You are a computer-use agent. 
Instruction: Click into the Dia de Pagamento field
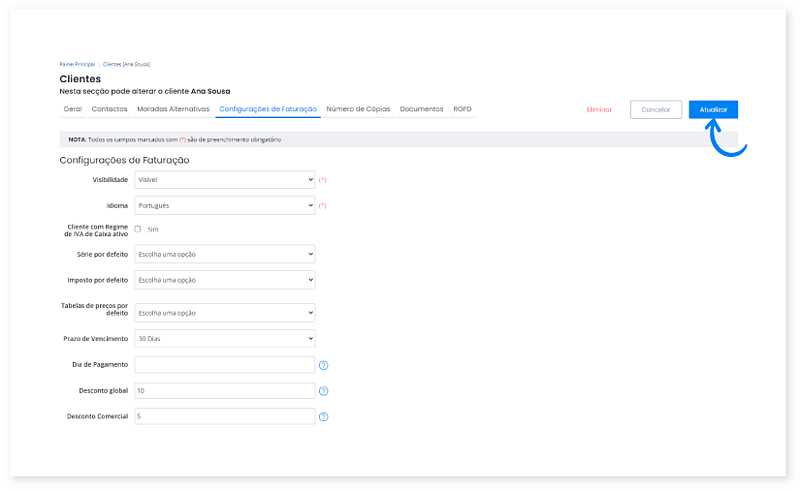pyautogui.click(x=225, y=365)
